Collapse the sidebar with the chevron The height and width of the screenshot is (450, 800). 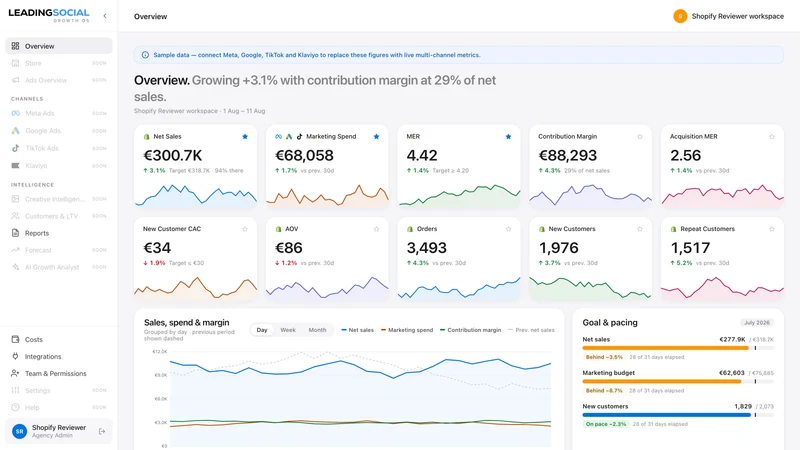(x=105, y=16)
